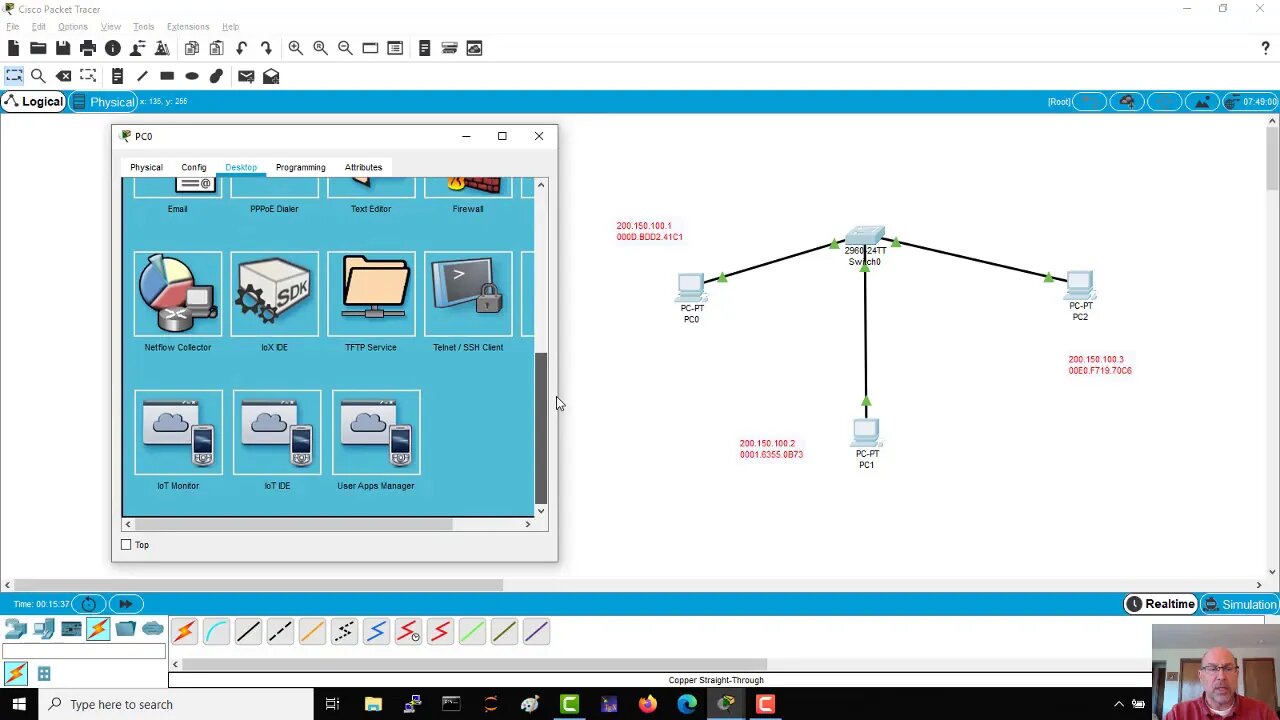Launch the IoT Monitor app

point(178,432)
